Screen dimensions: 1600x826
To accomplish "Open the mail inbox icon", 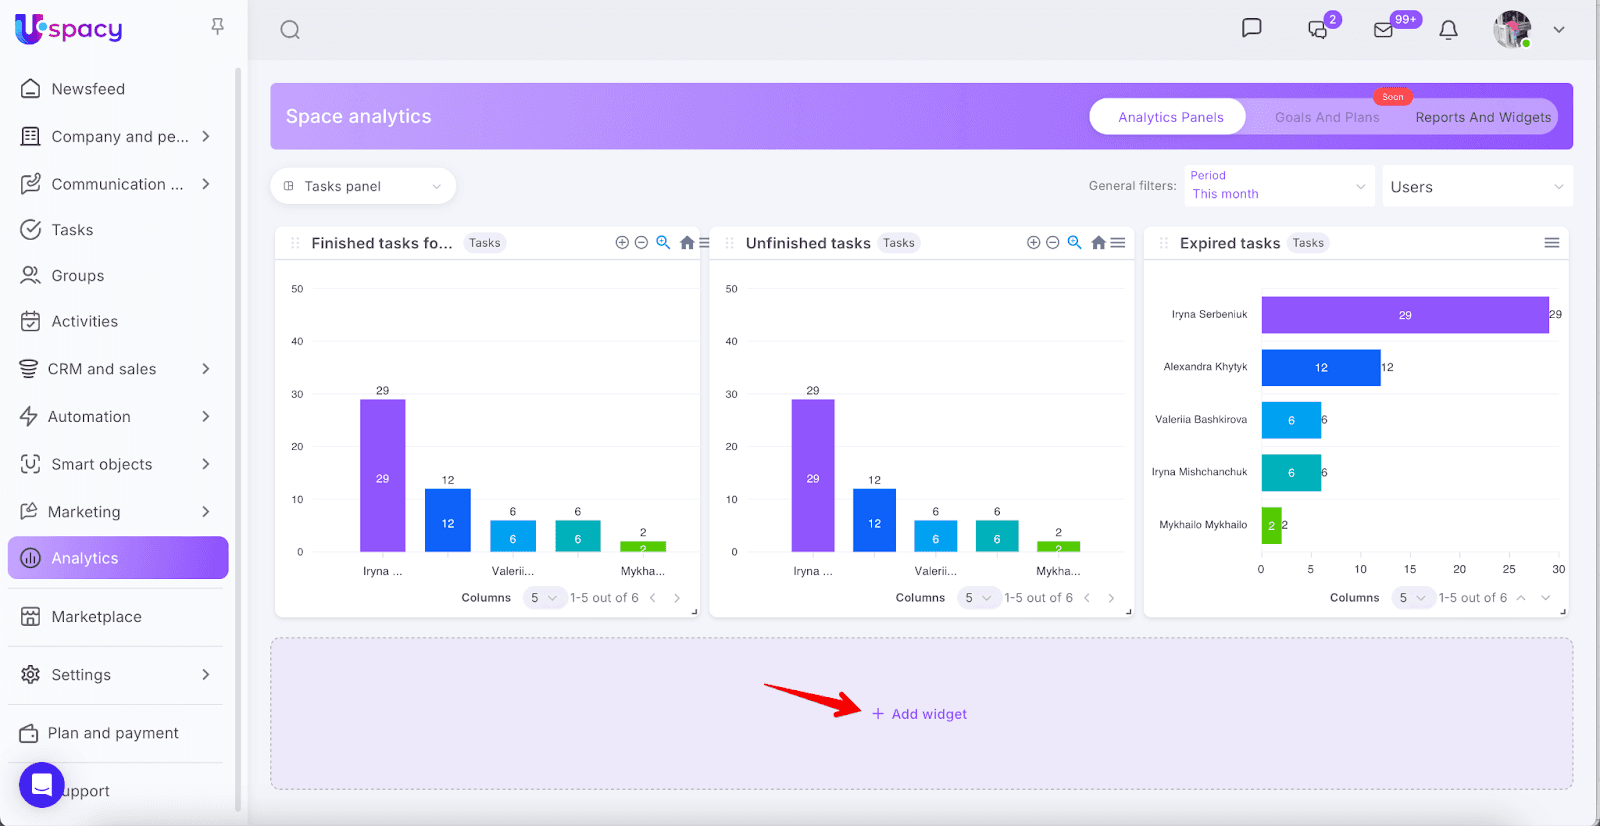I will tap(1384, 30).
